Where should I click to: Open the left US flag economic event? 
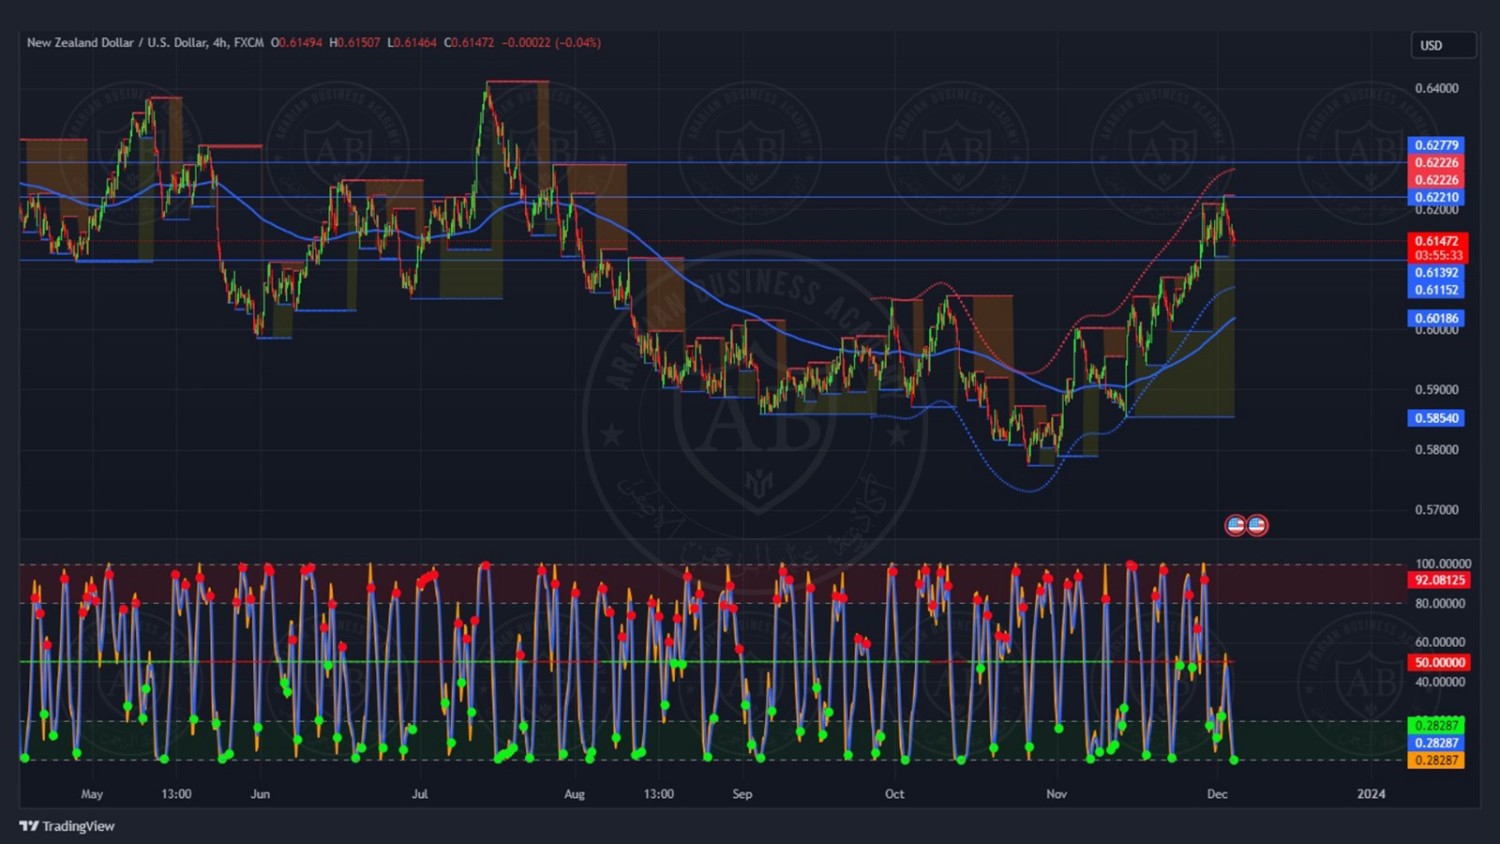click(1235, 525)
